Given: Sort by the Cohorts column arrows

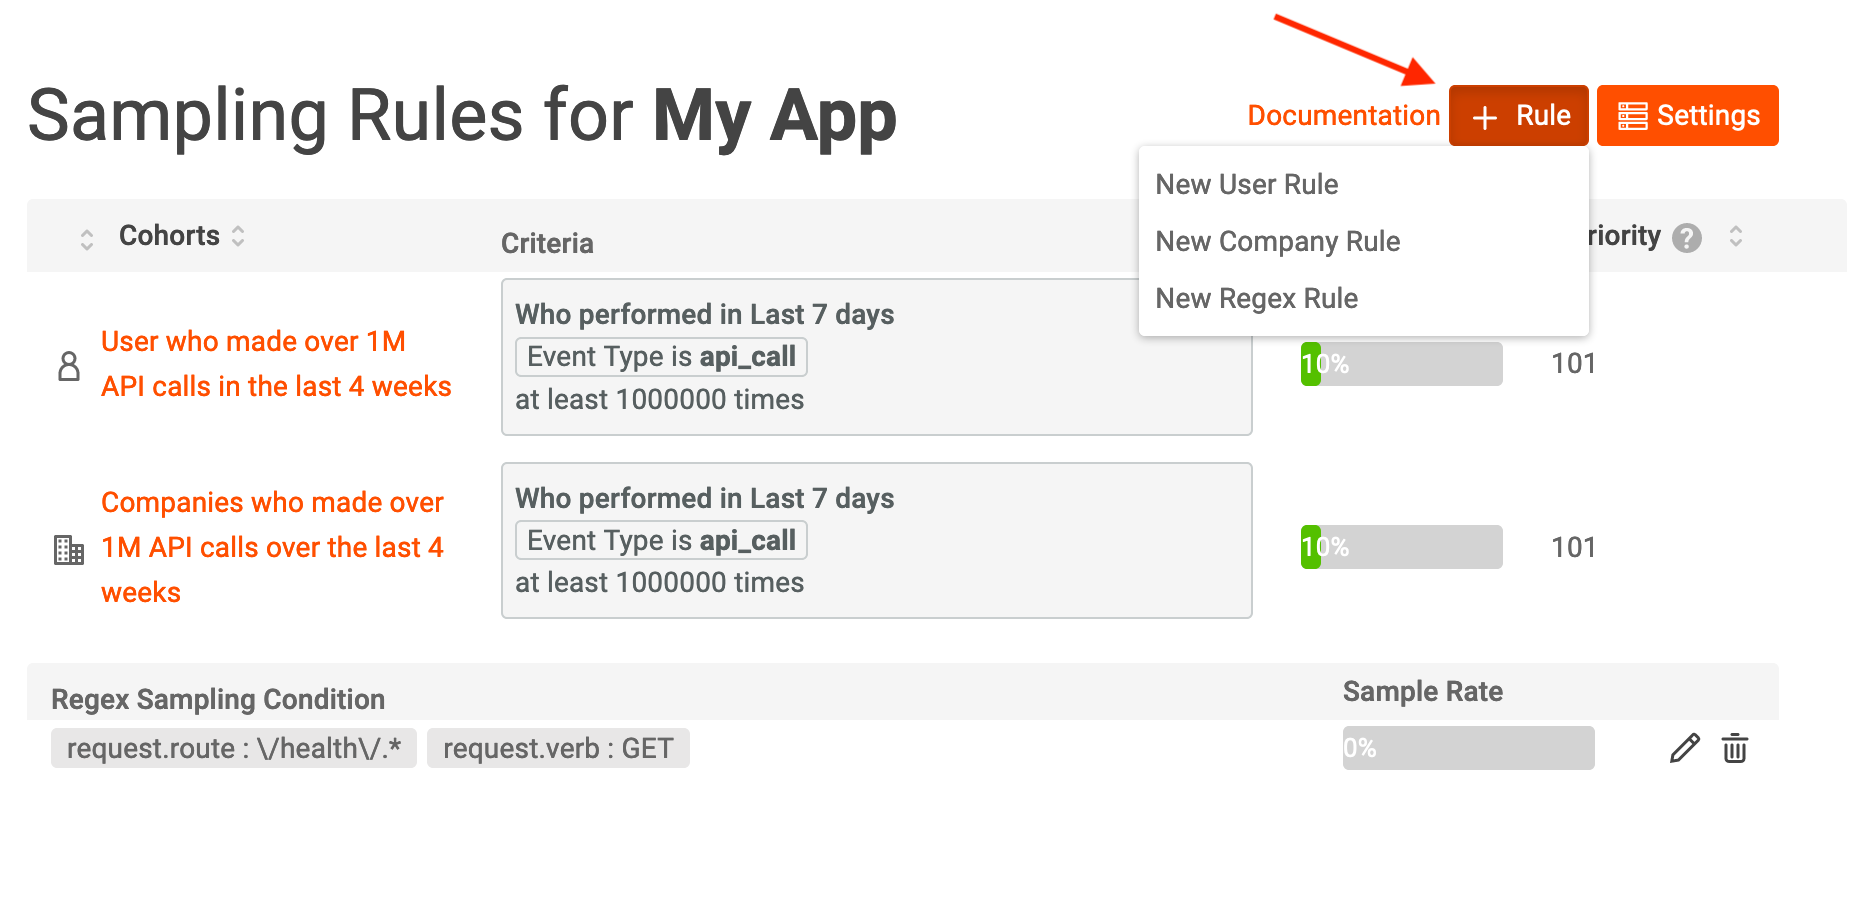Looking at the screenshot, I should coord(238,236).
